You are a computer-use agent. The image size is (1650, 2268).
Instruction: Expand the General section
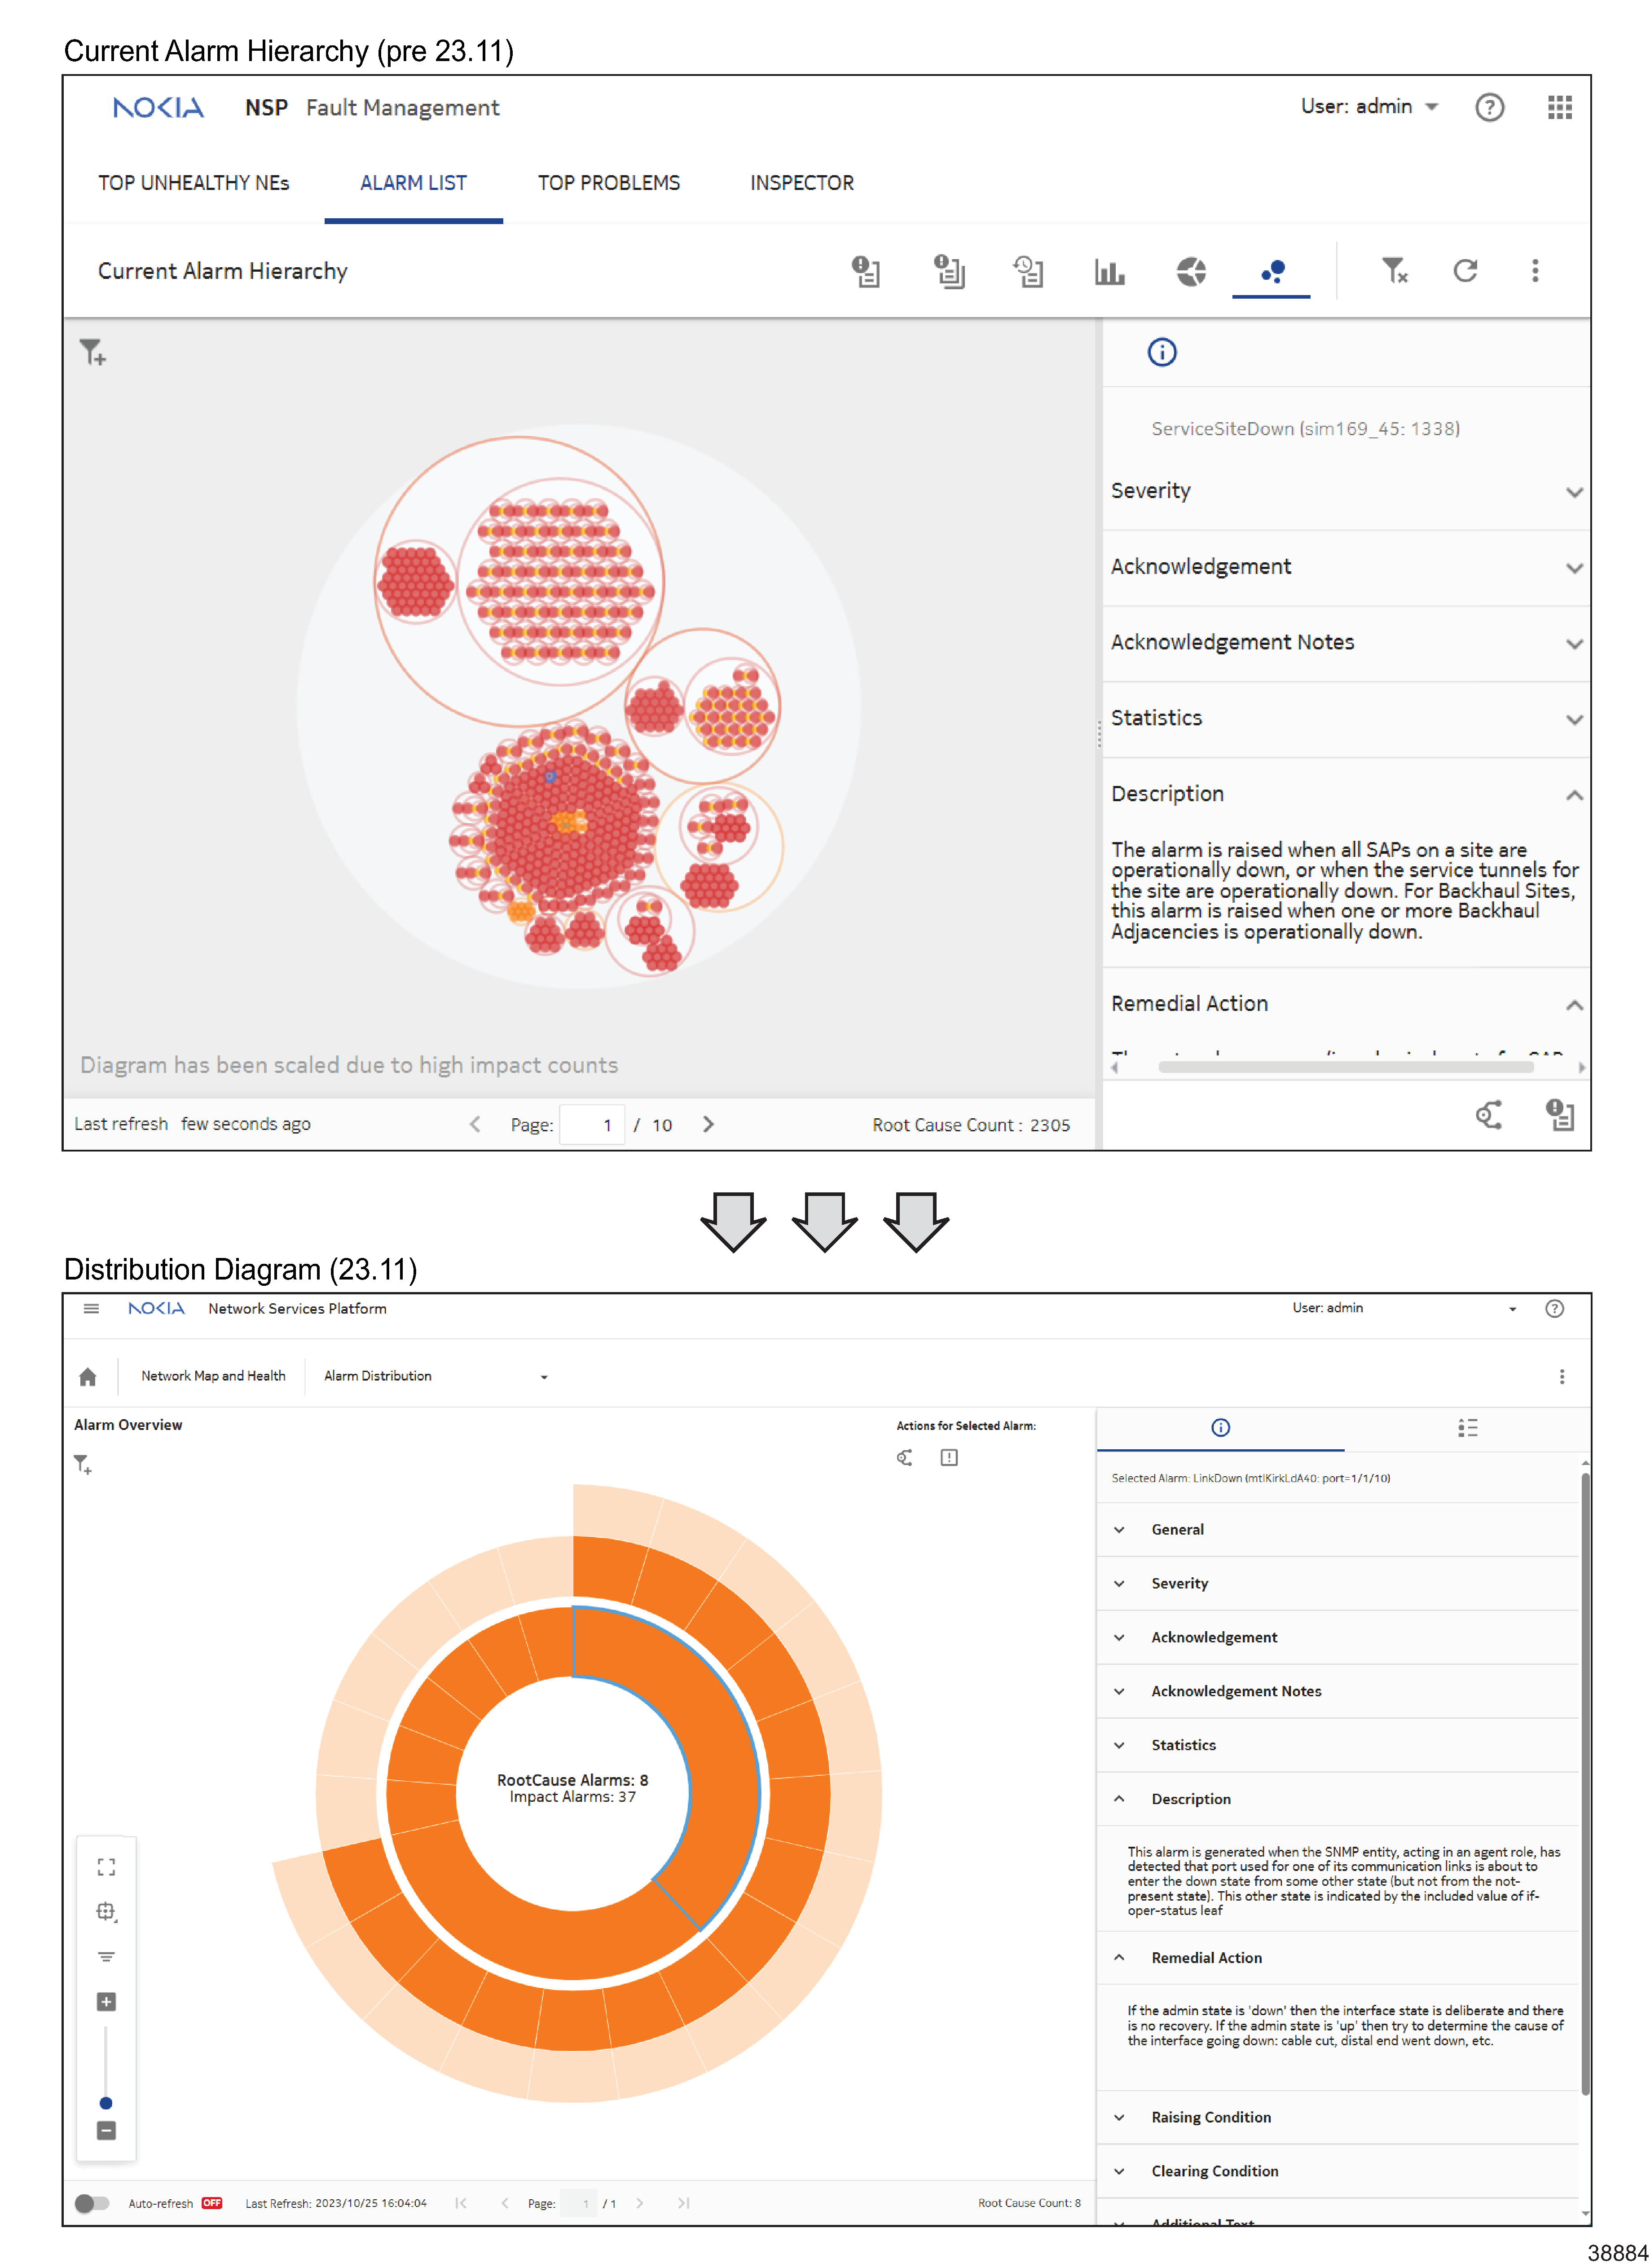(1338, 1529)
